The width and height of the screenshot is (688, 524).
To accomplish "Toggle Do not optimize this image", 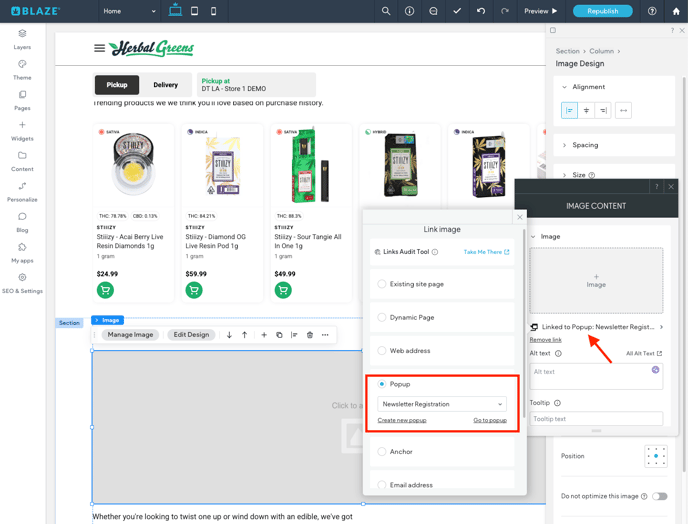I will [660, 496].
